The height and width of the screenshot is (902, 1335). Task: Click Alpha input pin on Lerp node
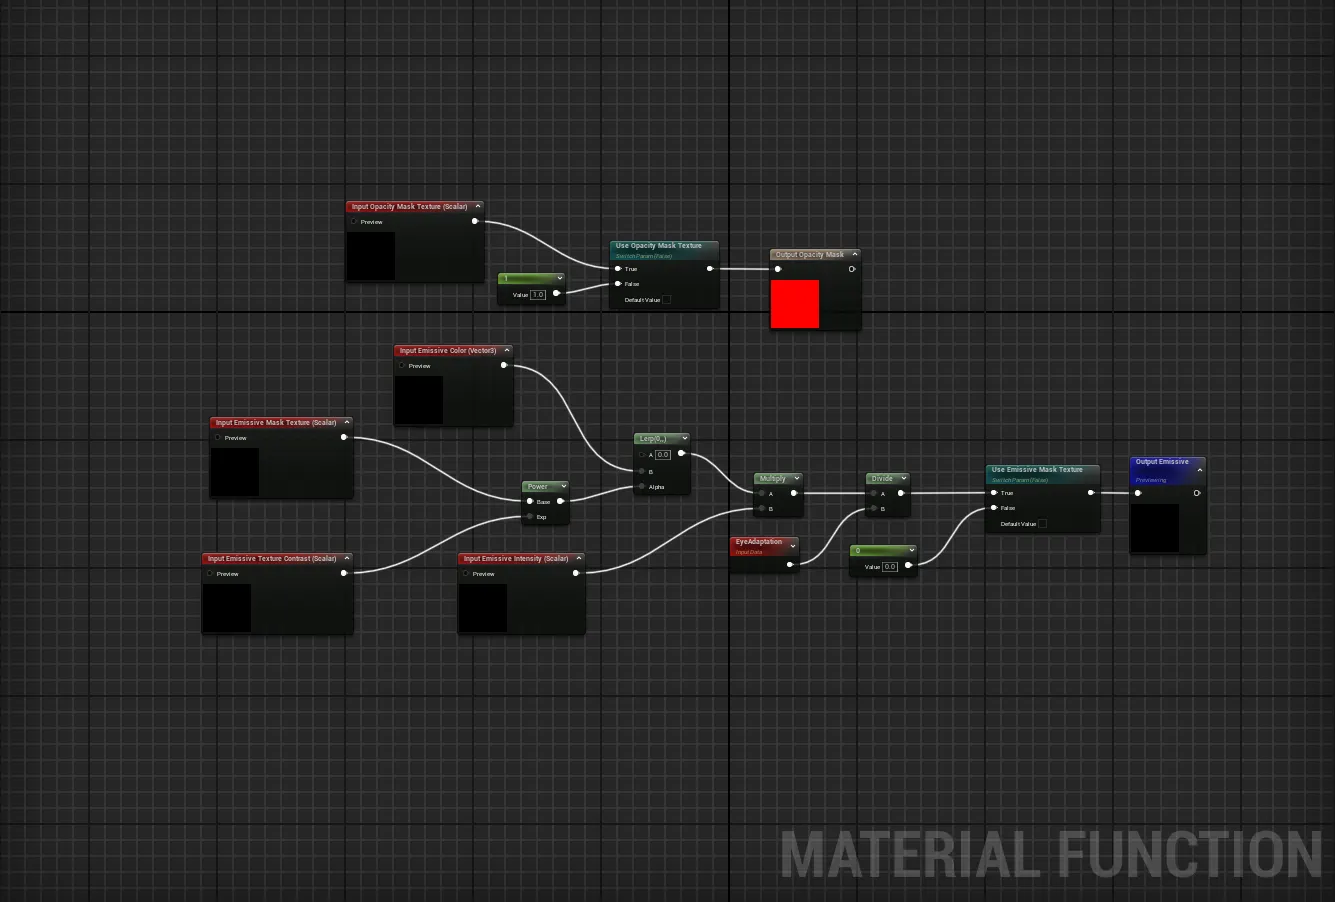click(x=641, y=487)
